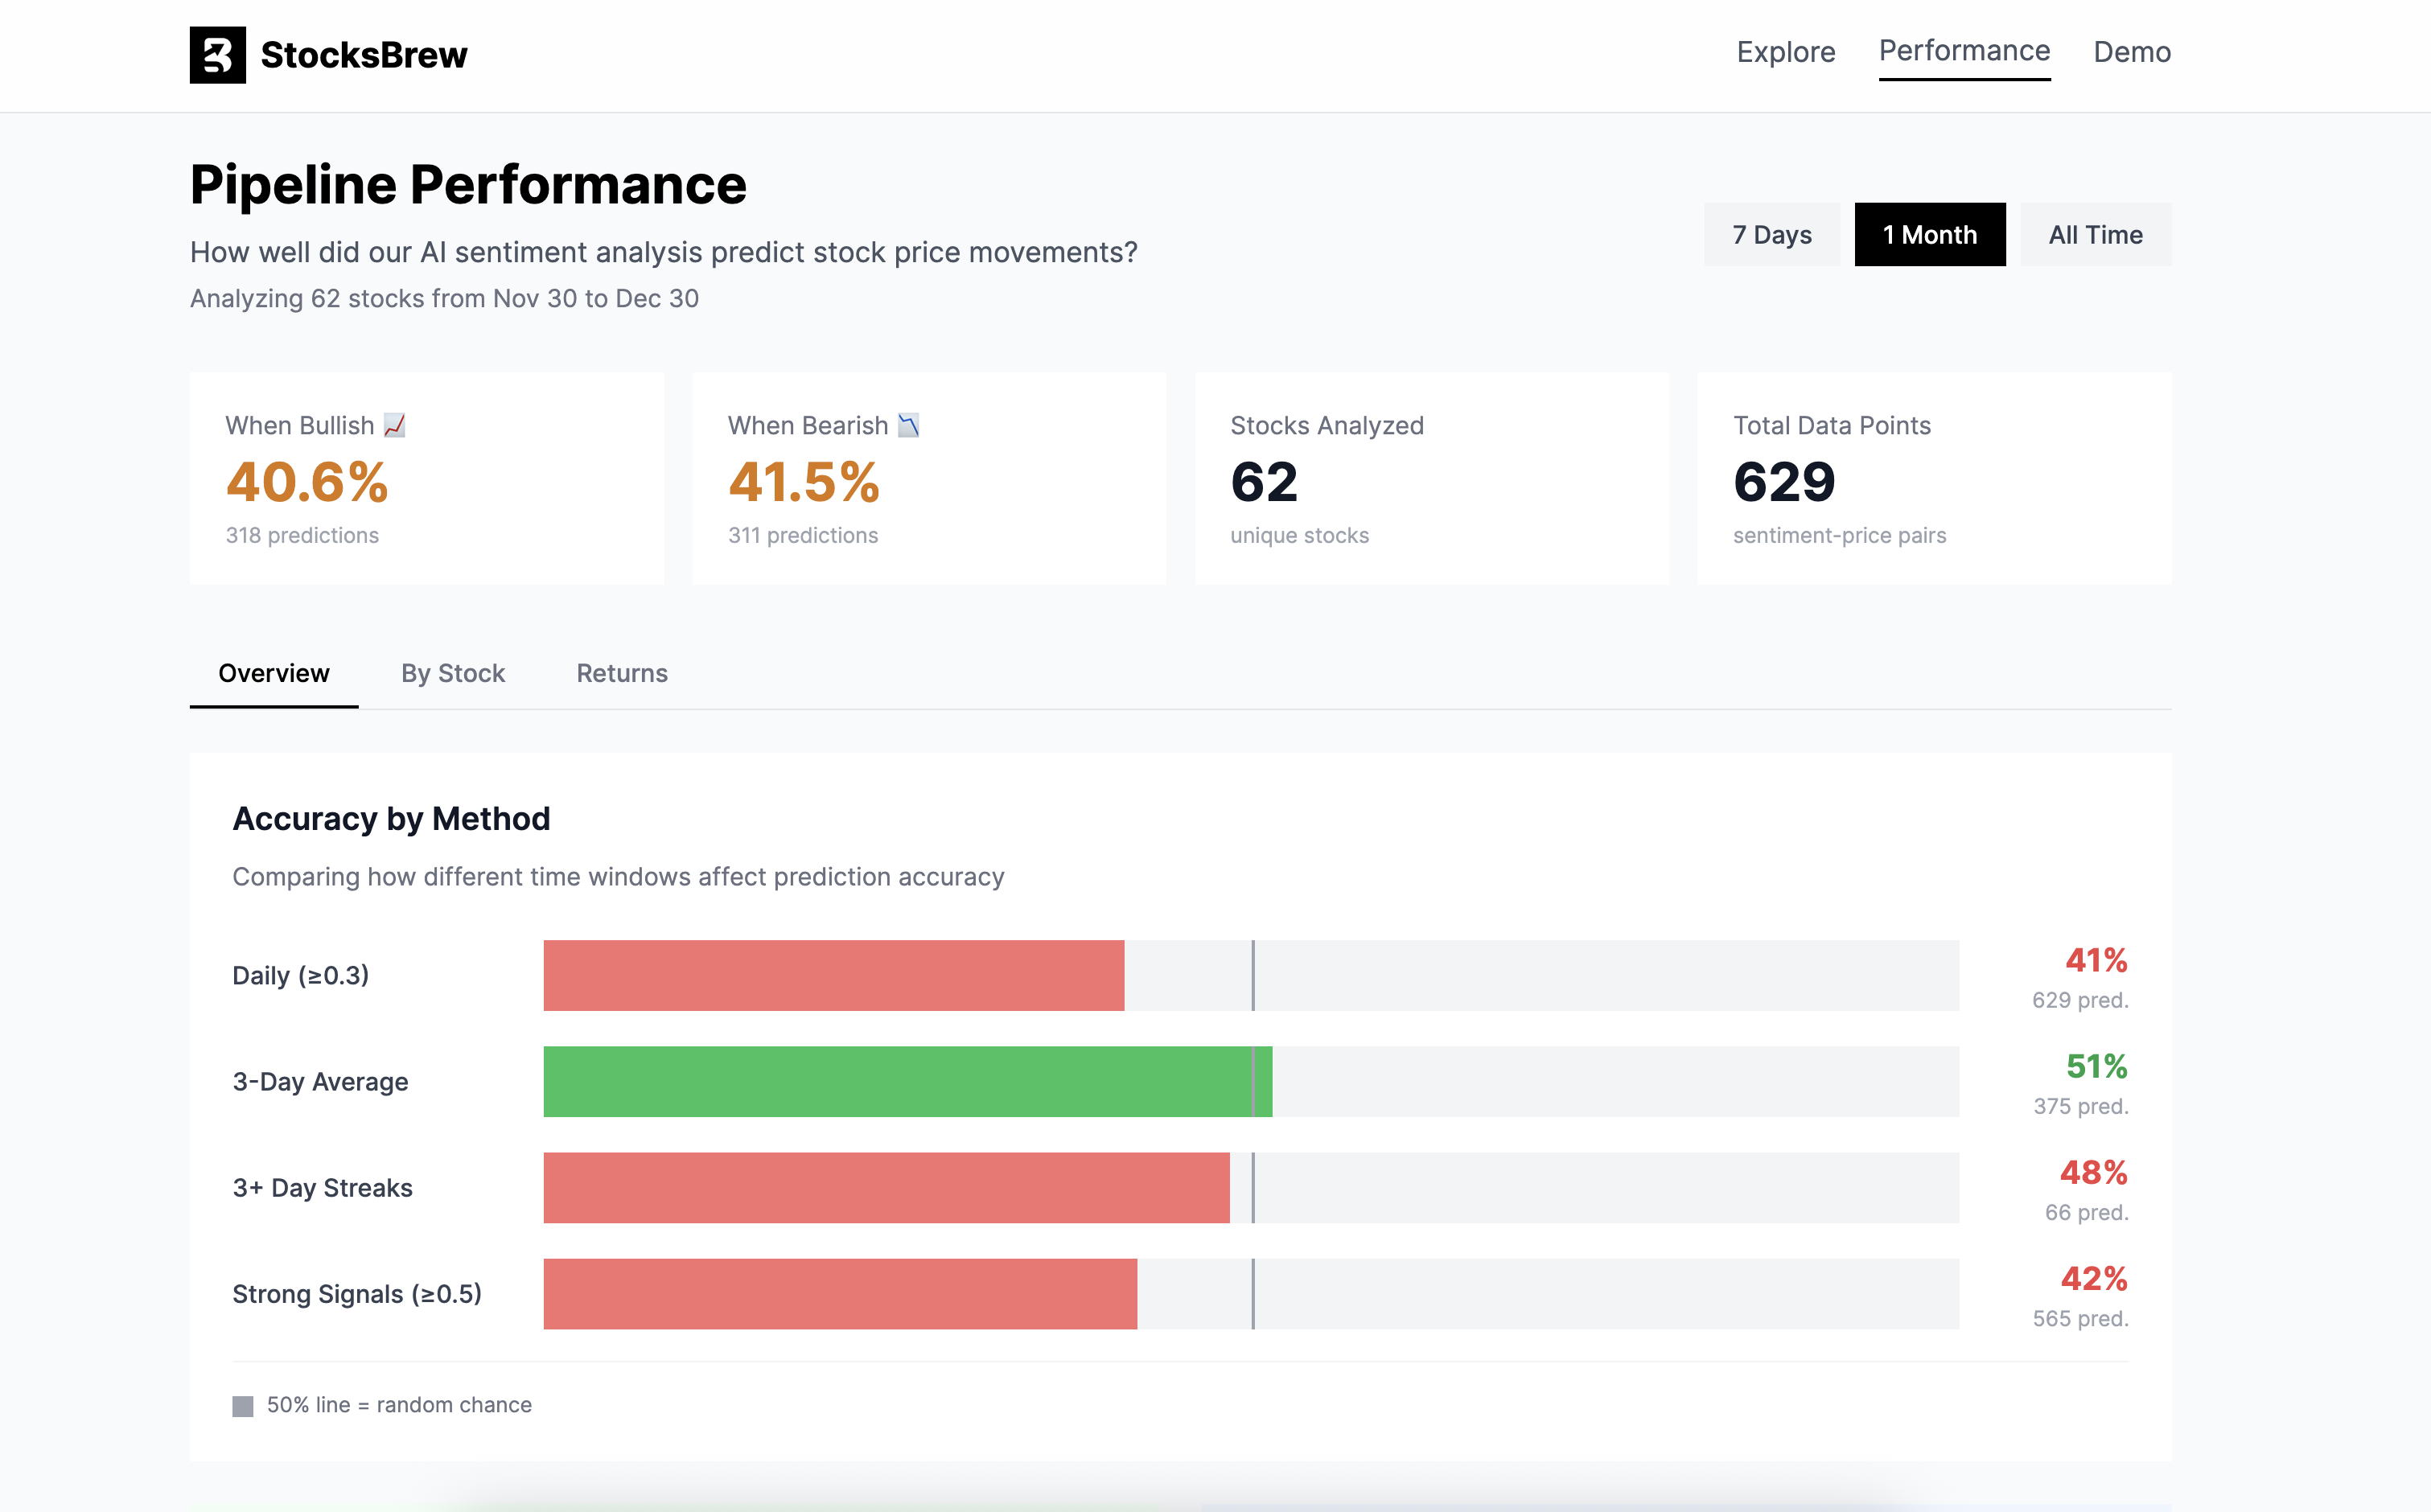Click the When Bullish 40.6% card
Screen dimensions: 2431x1512
427,479
